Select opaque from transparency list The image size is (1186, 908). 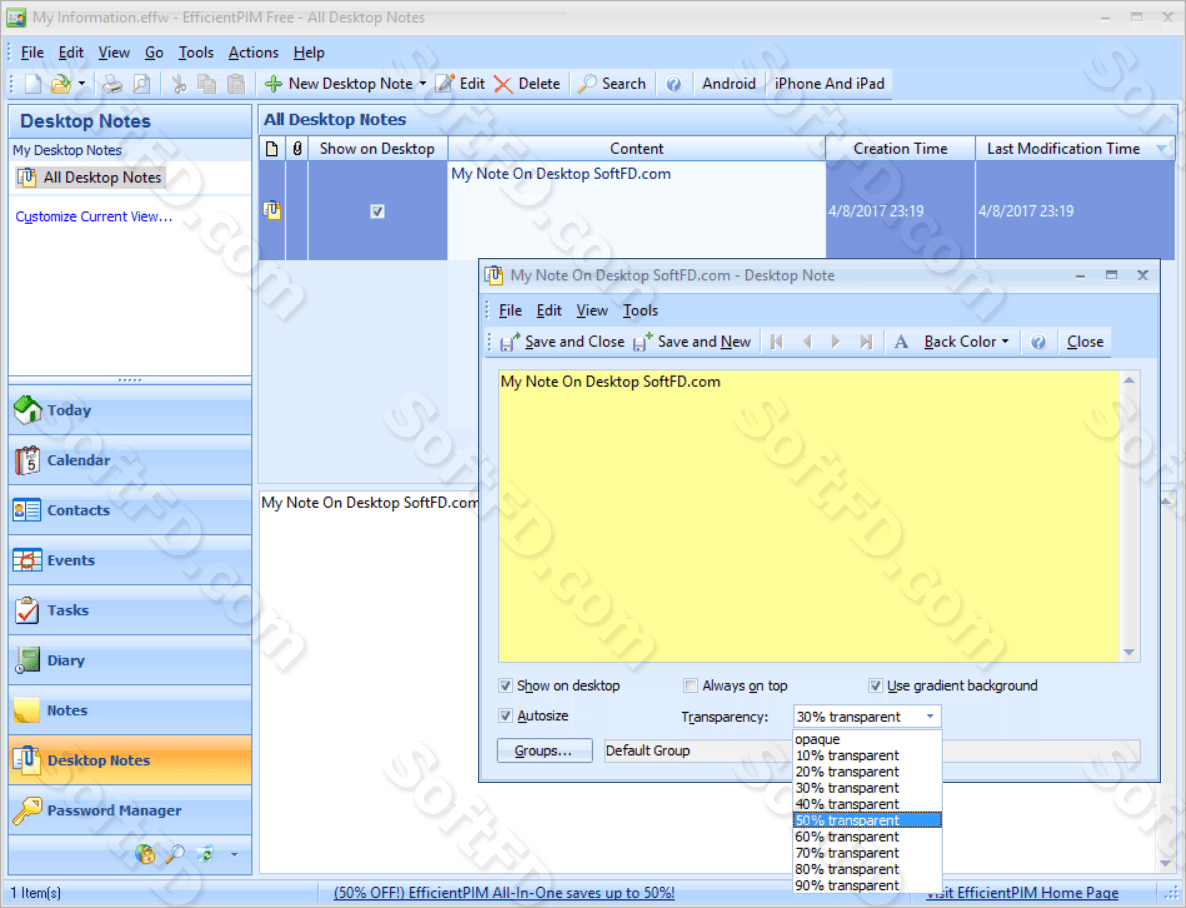tap(868, 739)
